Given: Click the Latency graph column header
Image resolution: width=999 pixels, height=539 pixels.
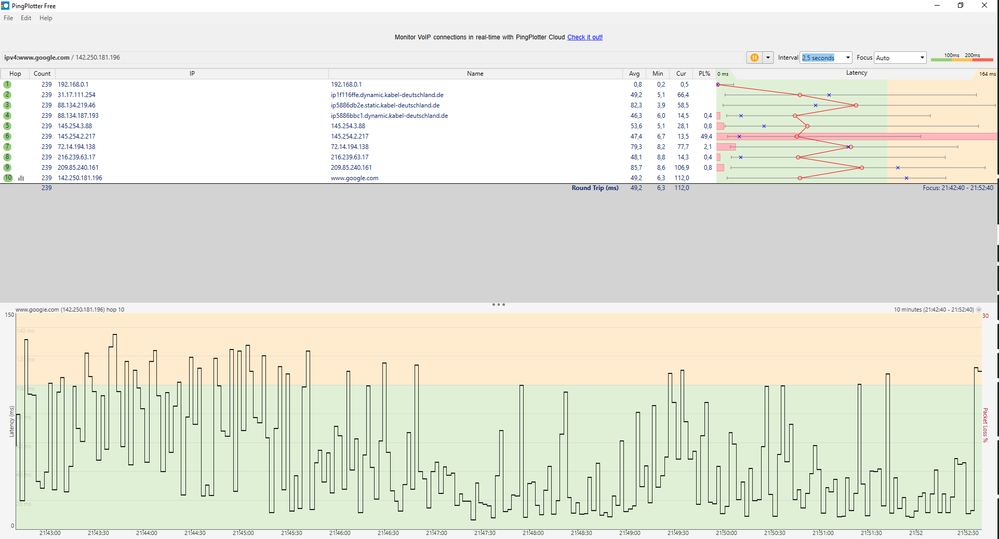Looking at the screenshot, I should click(x=856, y=73).
